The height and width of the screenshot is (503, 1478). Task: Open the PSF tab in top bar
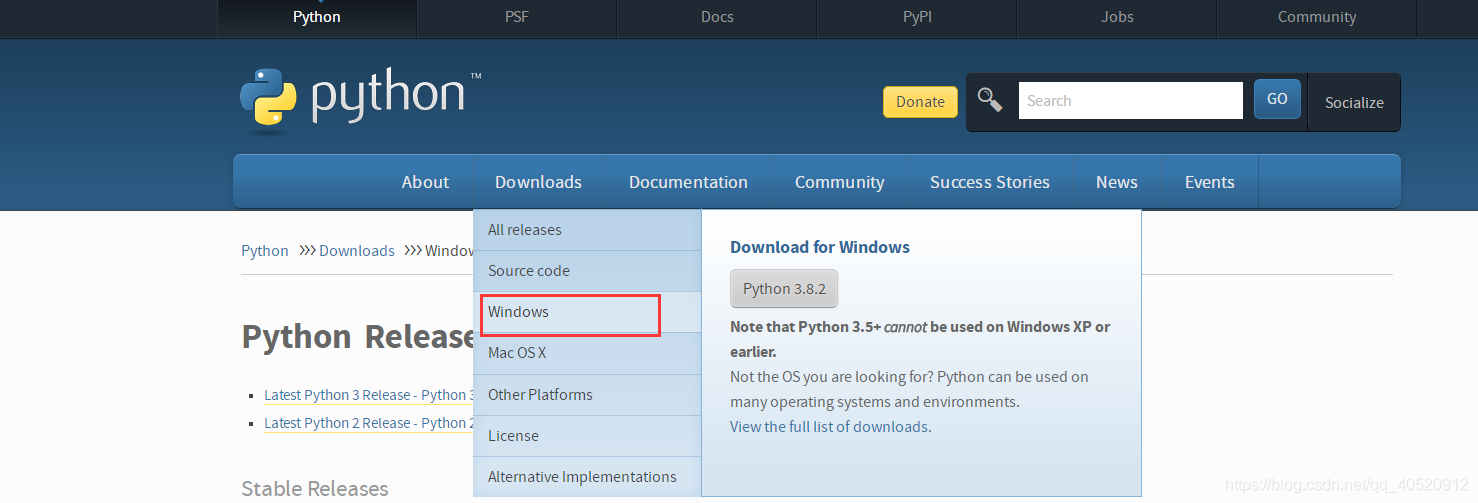517,17
